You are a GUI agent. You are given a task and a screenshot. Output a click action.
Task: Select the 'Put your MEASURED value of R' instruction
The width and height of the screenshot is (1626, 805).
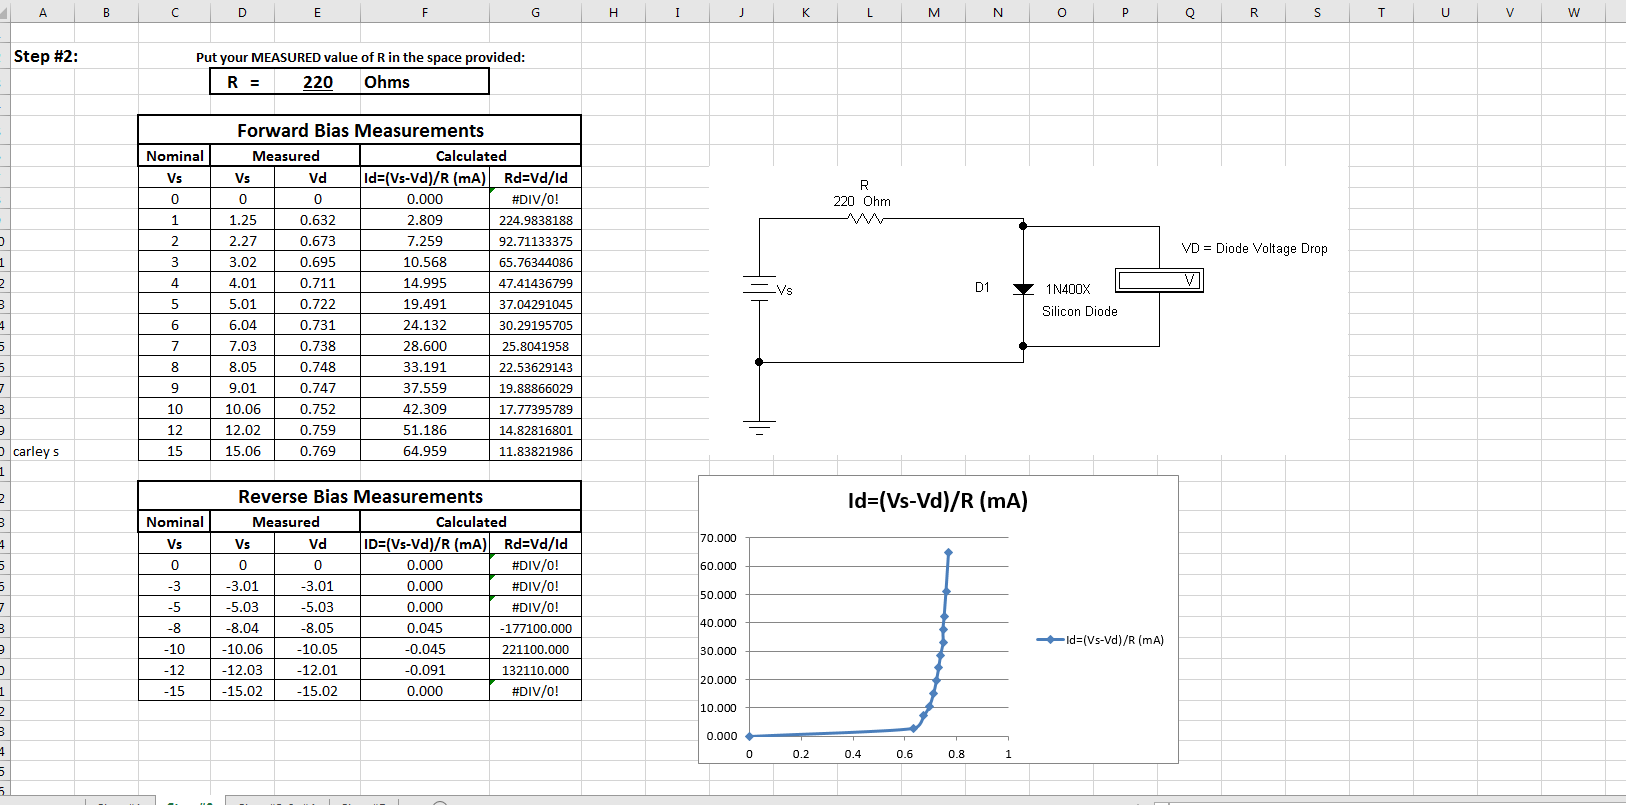360,57
